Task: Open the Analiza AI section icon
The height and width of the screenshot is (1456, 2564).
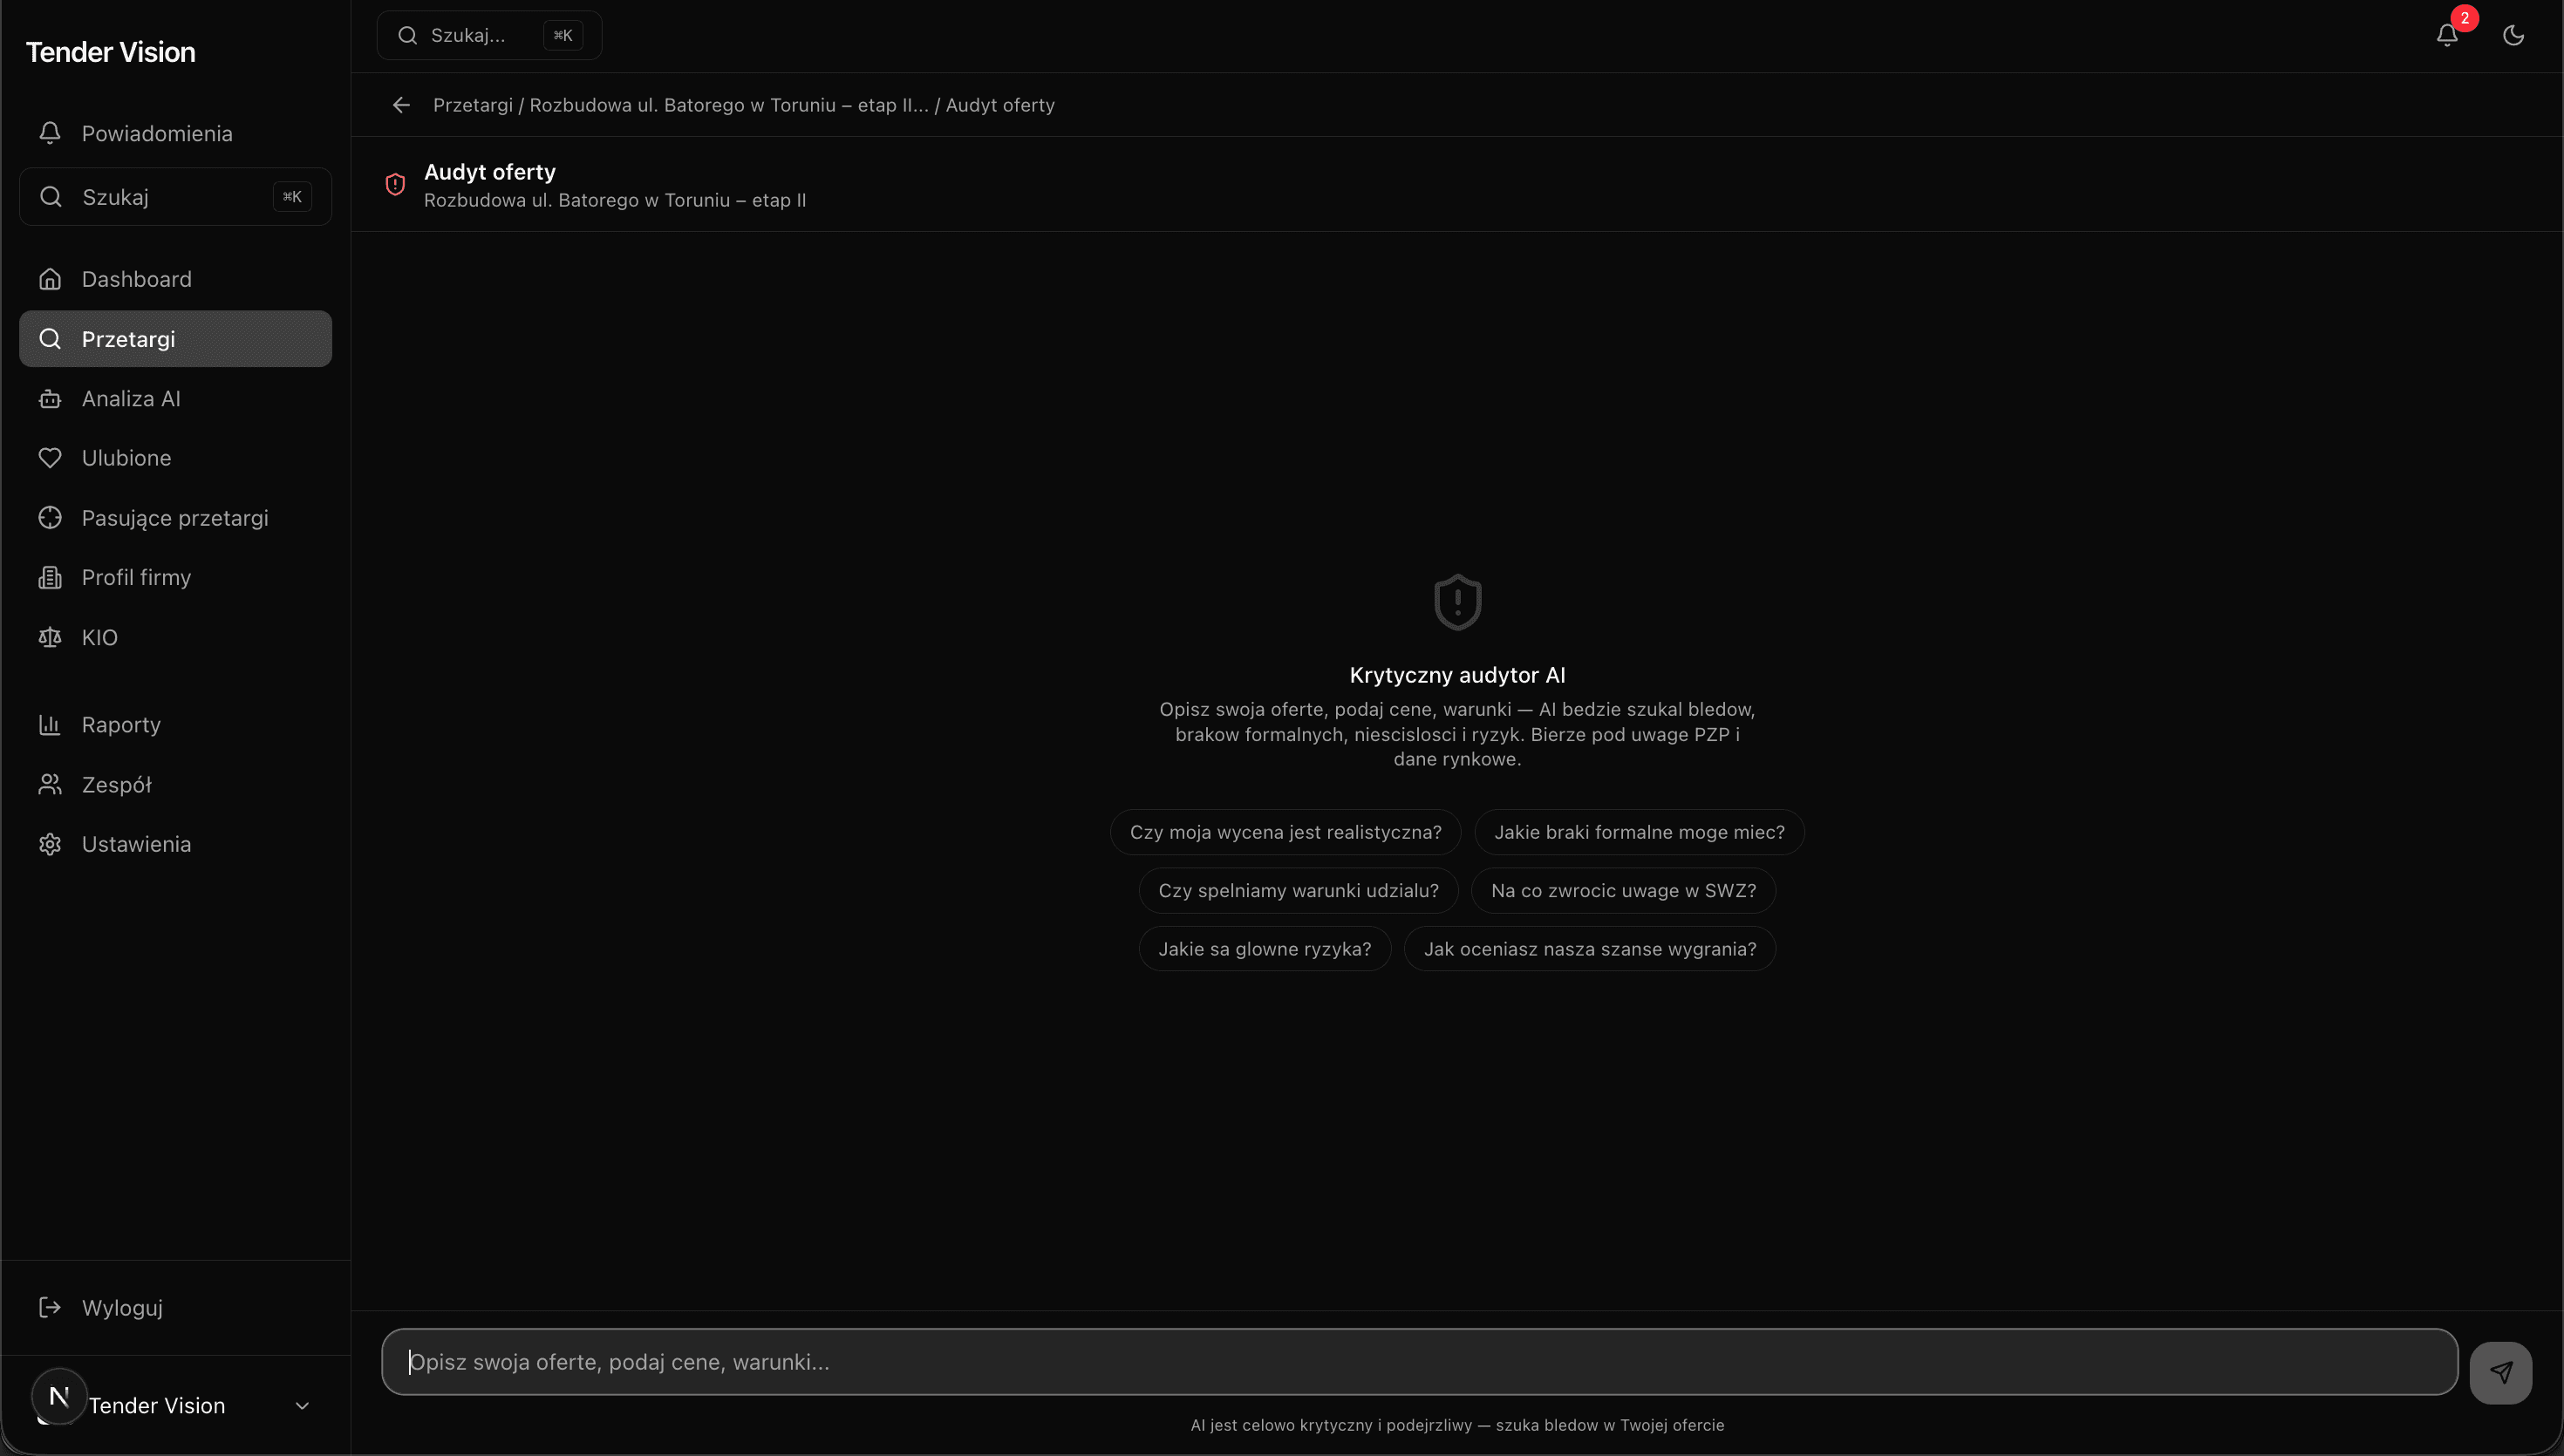Action: [50, 398]
